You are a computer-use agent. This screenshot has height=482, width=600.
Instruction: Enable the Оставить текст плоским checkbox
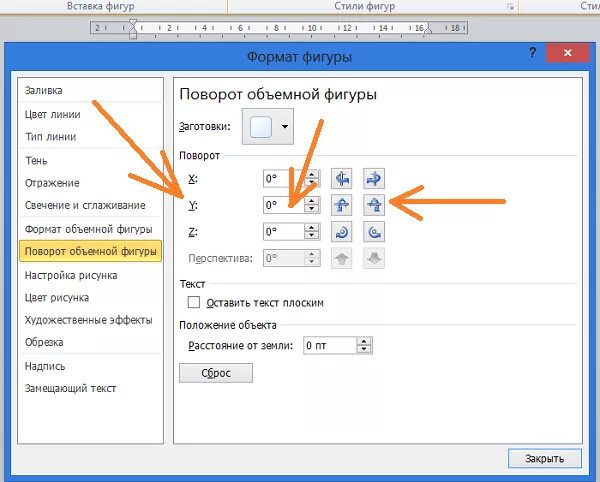coord(194,302)
